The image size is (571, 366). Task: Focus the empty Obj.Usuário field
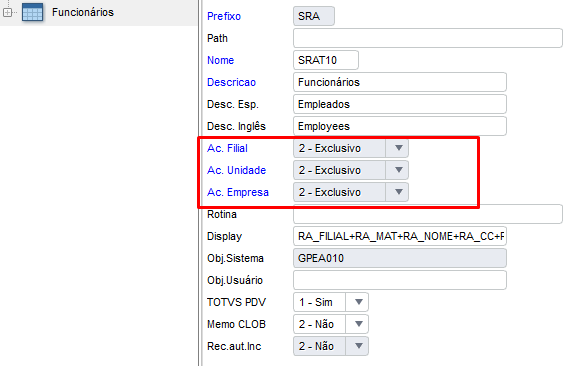coord(399,280)
